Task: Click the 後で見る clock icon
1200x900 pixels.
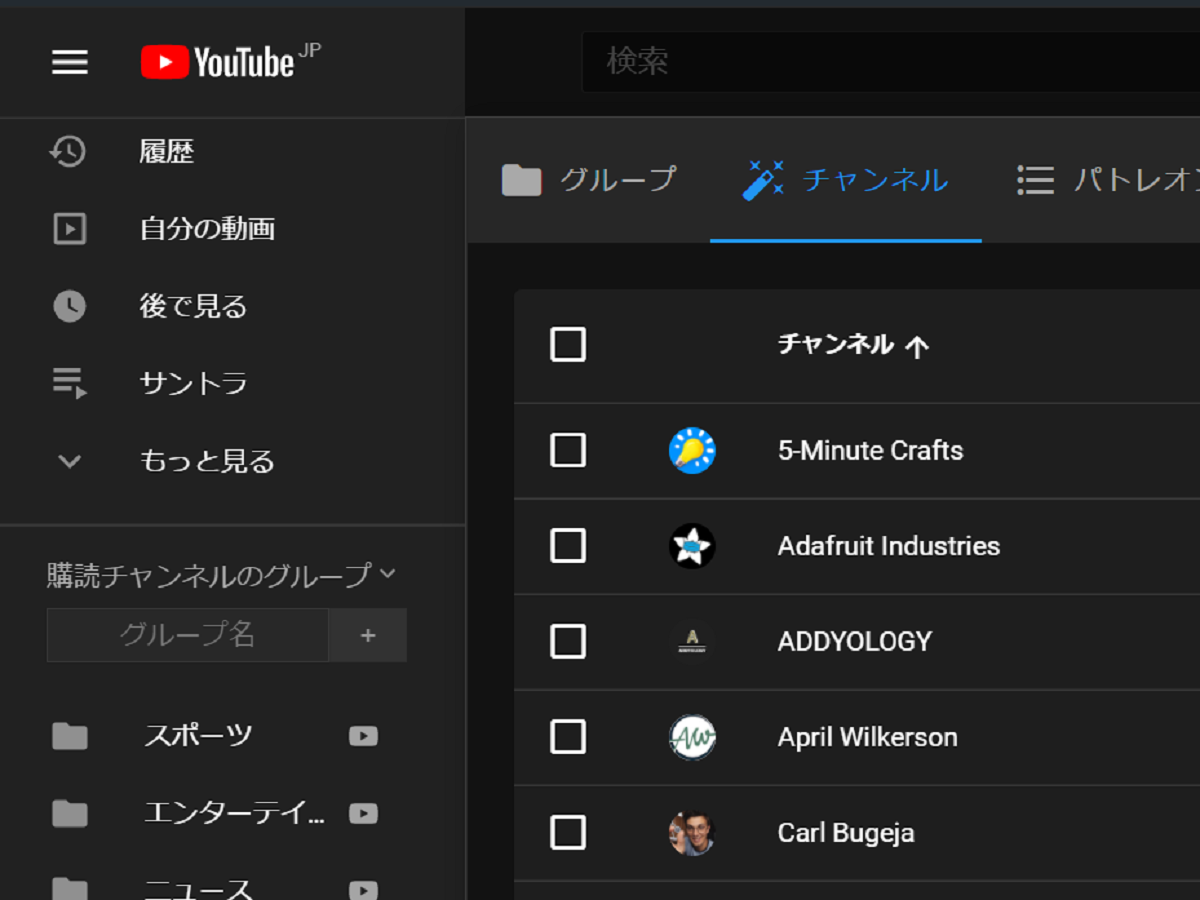Action: [x=69, y=306]
